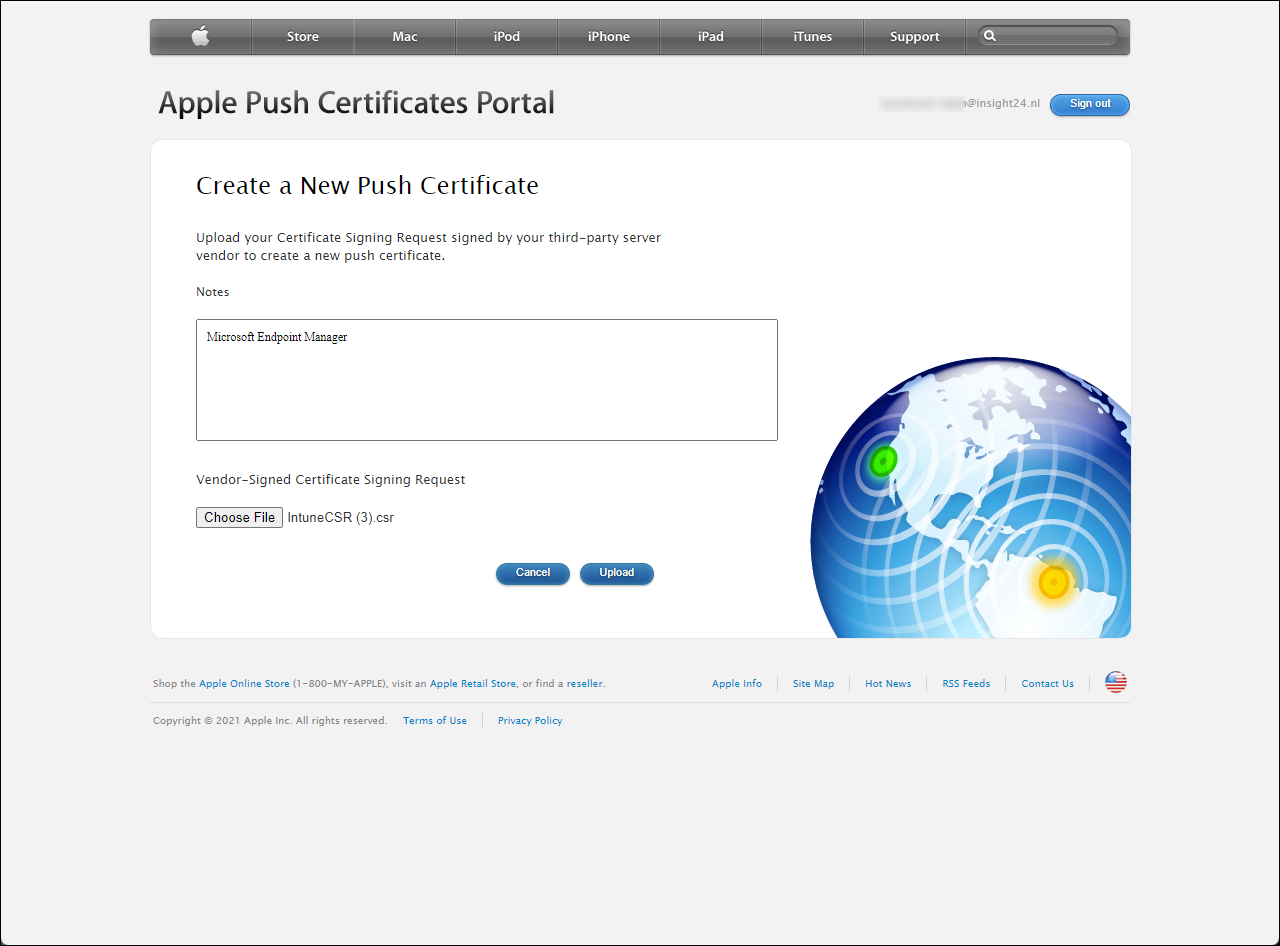This screenshot has width=1280, height=946.
Task: Click the Sign out button
Action: [1090, 104]
